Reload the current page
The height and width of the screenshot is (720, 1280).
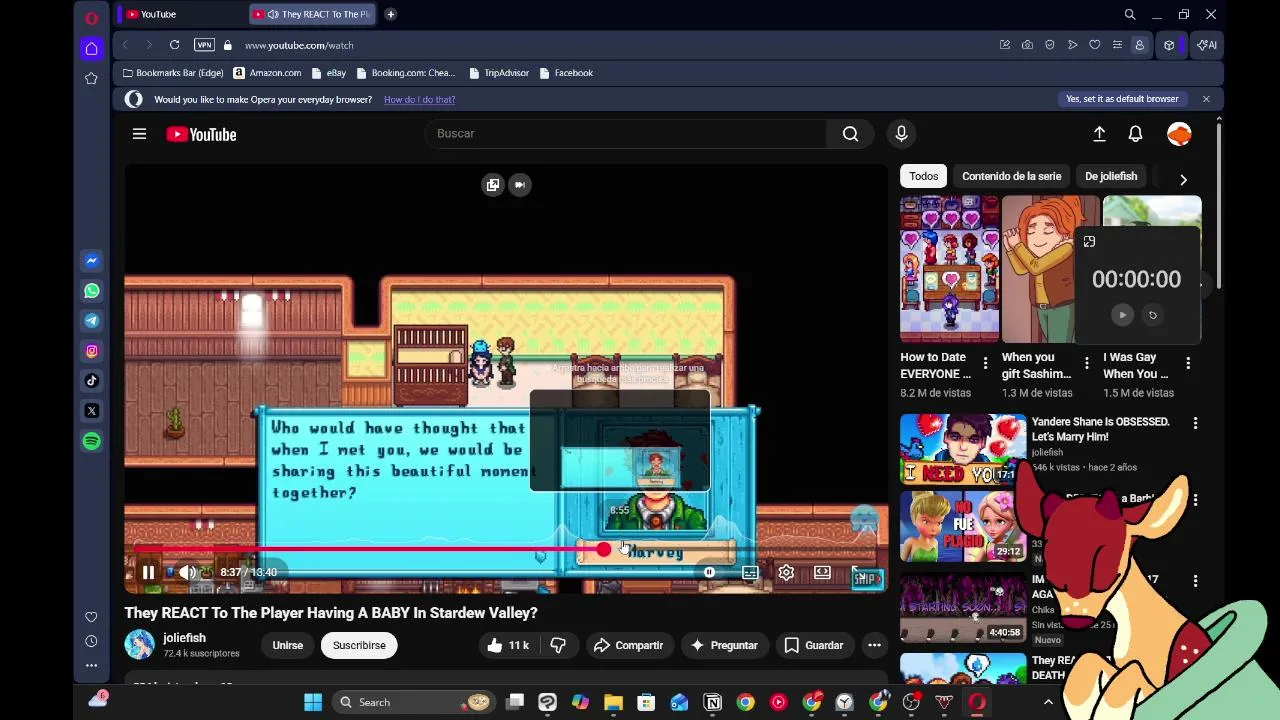174,45
